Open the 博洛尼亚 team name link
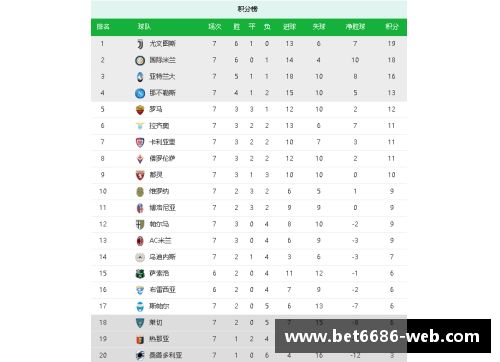Image resolution: width=500 pixels, height=362 pixels. pos(162,208)
